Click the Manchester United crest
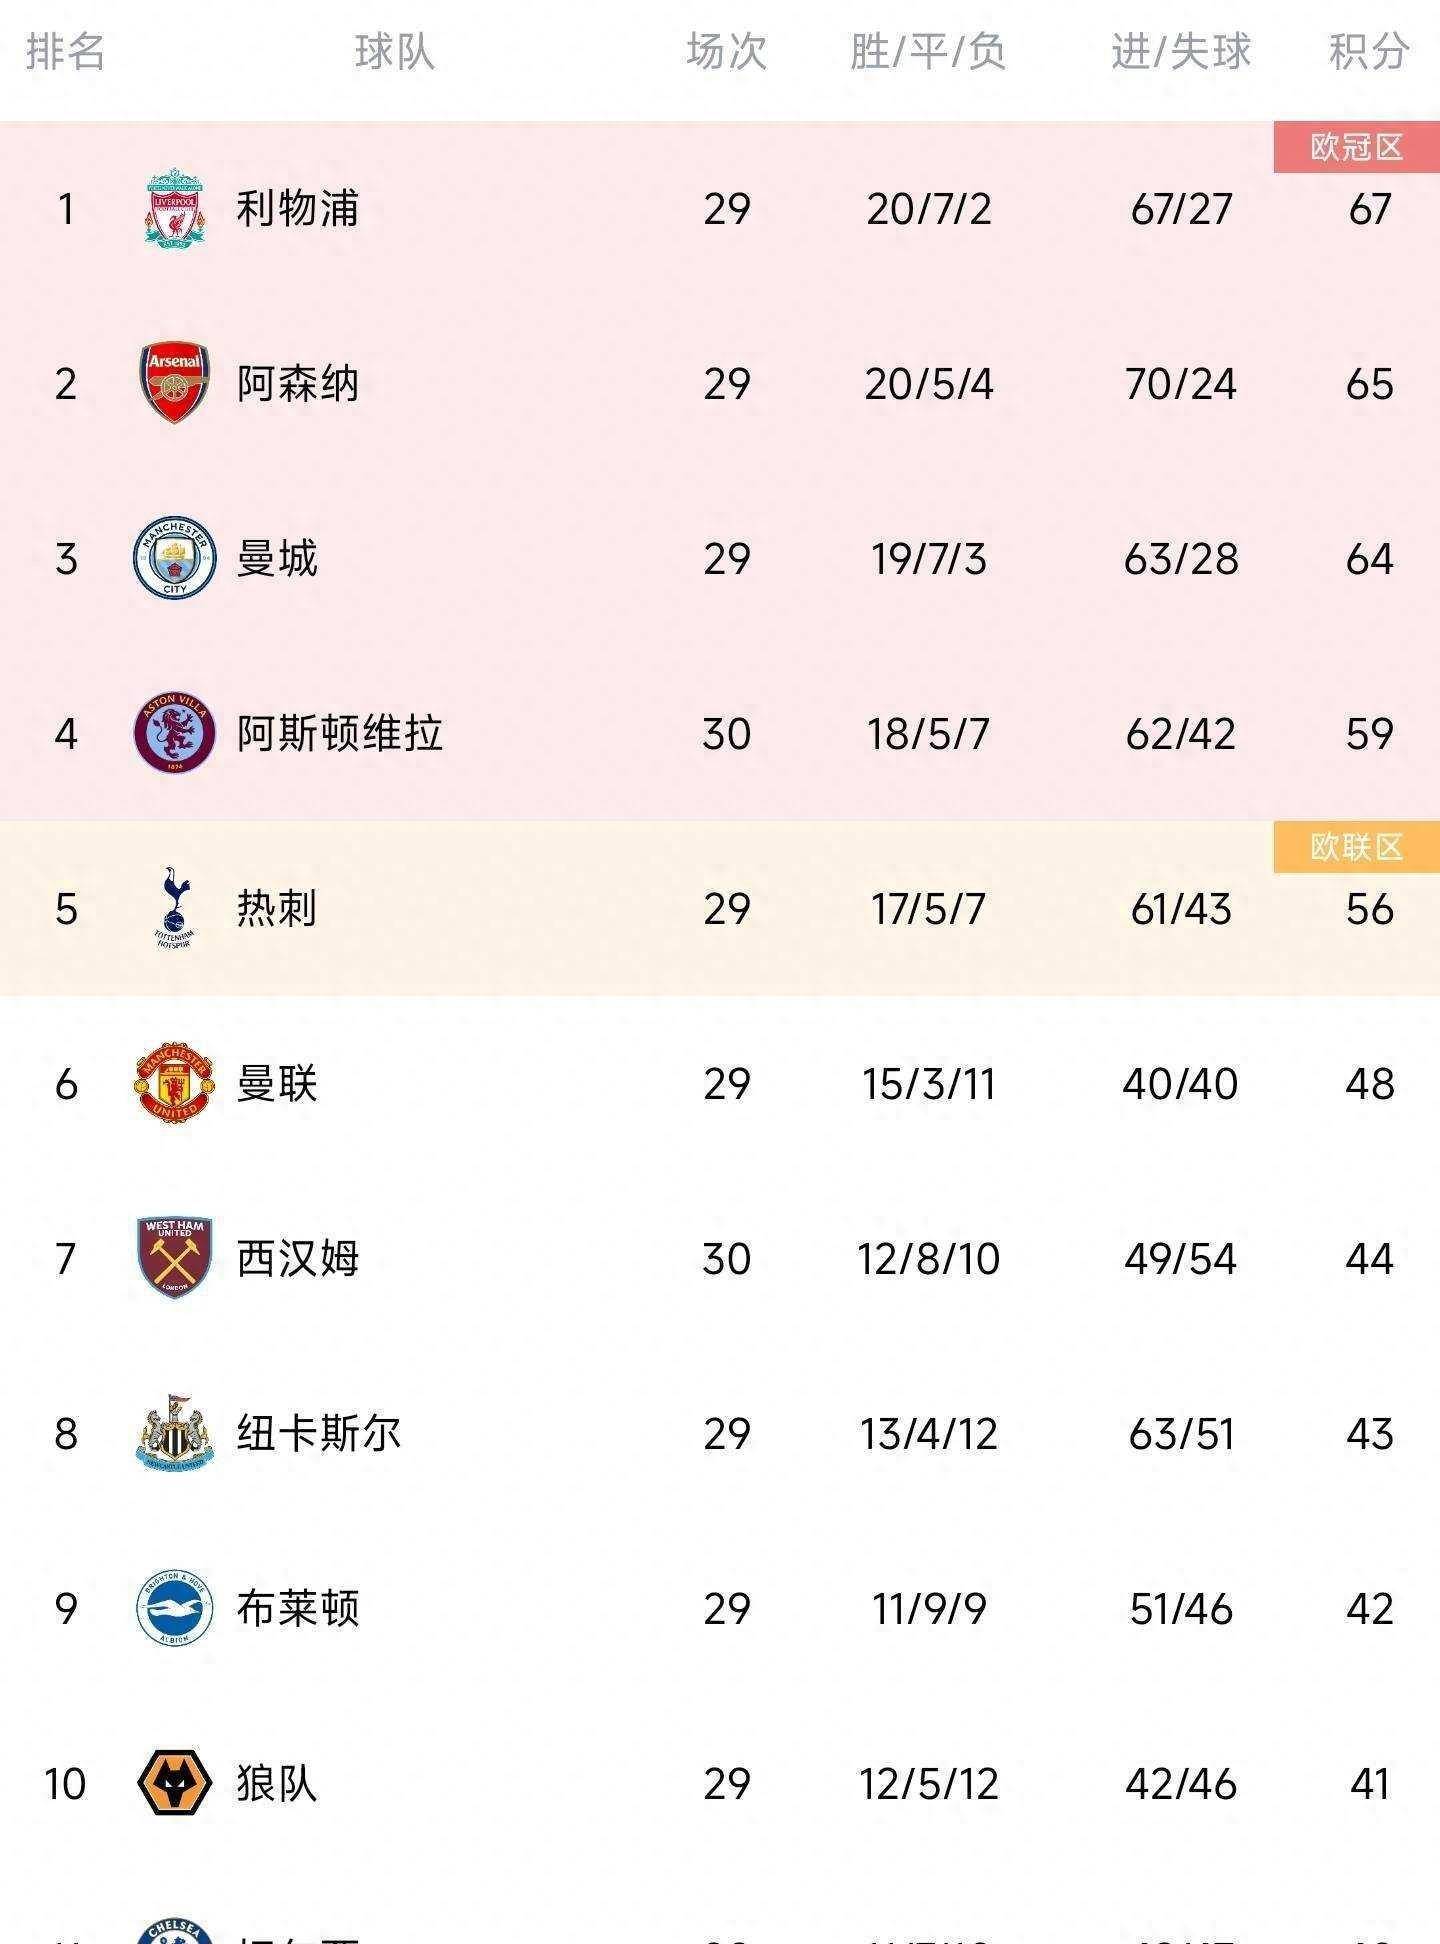Screen dimensions: 1440x1944 pos(174,1083)
